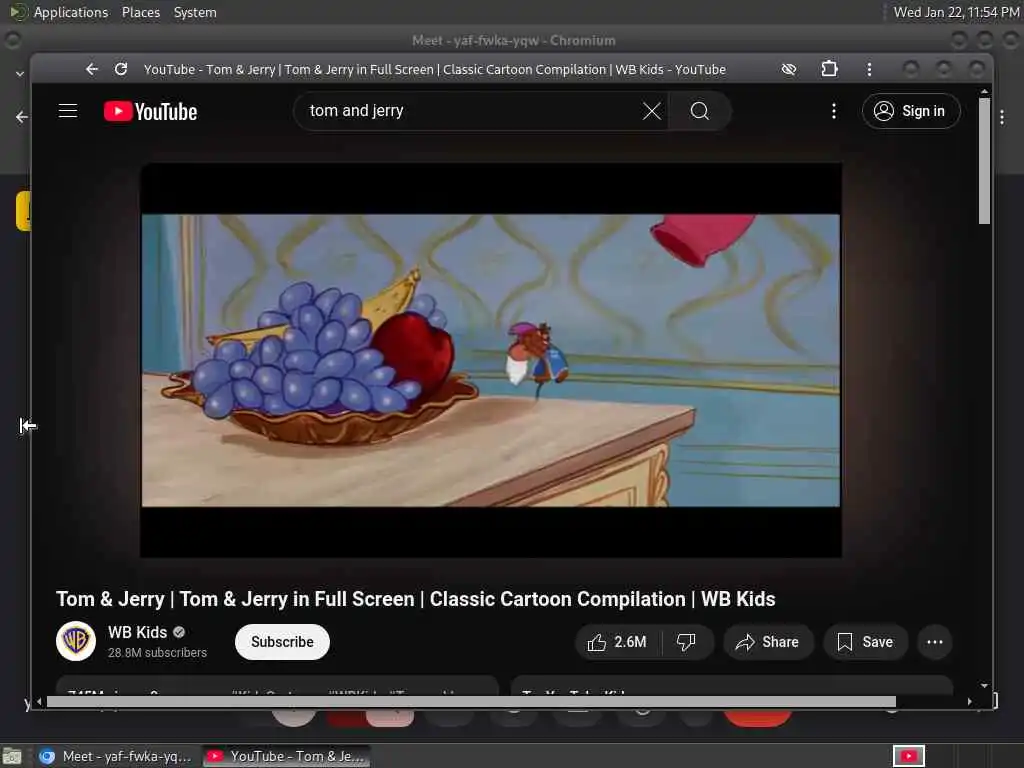Screen dimensions: 1024x768
Task: Click the Sign in button
Action: (x=911, y=111)
